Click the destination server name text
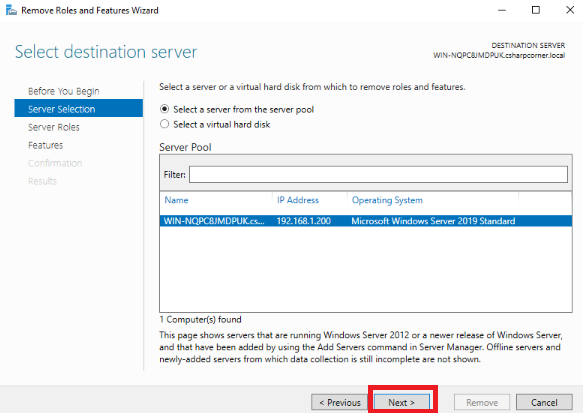The height and width of the screenshot is (413, 583). tap(499, 55)
